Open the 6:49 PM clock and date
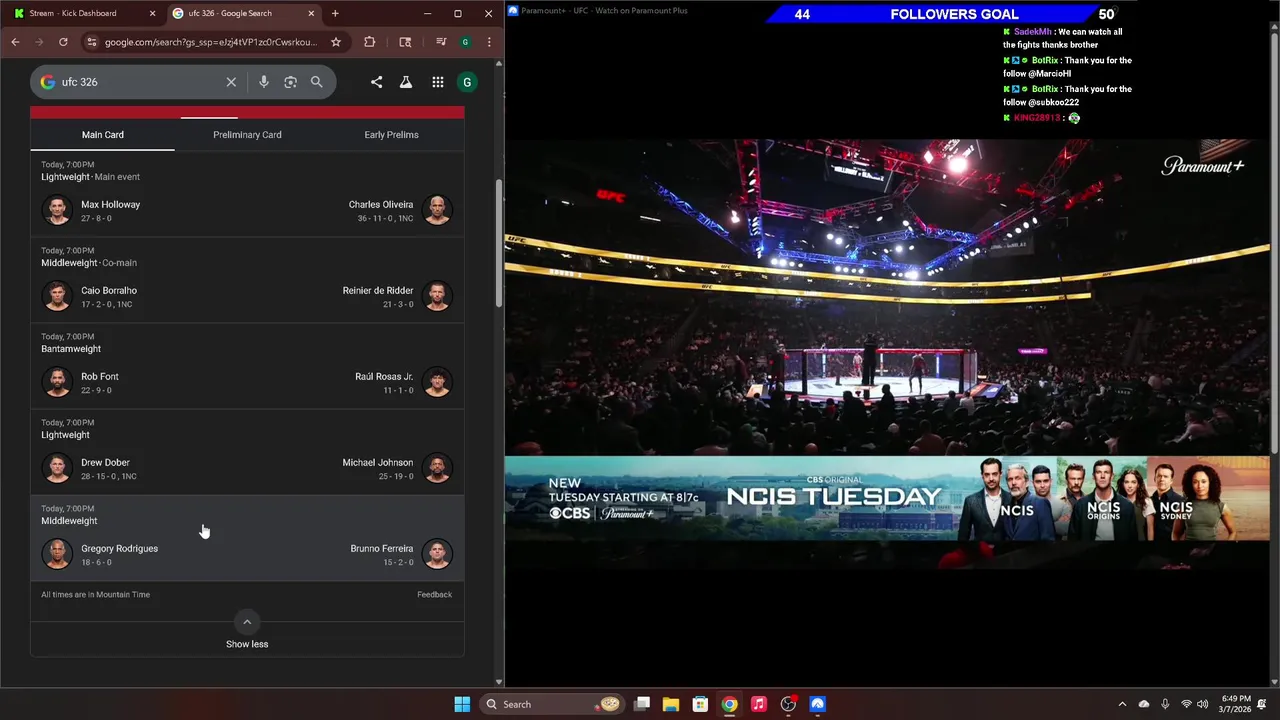This screenshot has width=1280, height=720. point(1236,704)
